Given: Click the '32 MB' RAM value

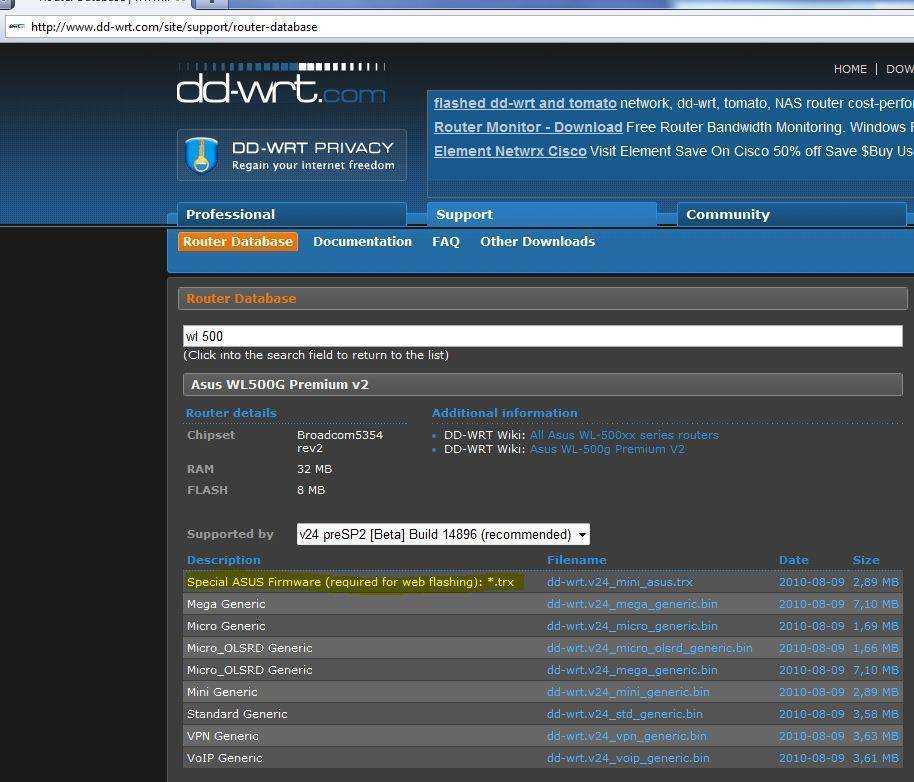Looking at the screenshot, I should coord(314,469).
